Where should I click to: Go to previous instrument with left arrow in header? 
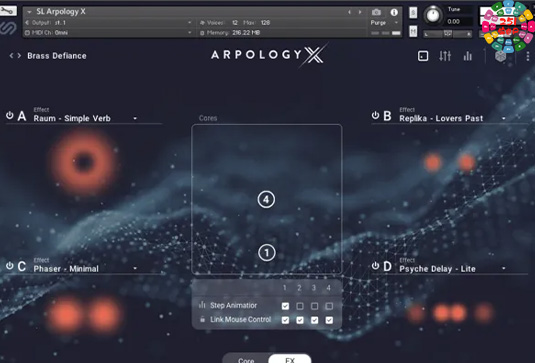tap(349, 12)
